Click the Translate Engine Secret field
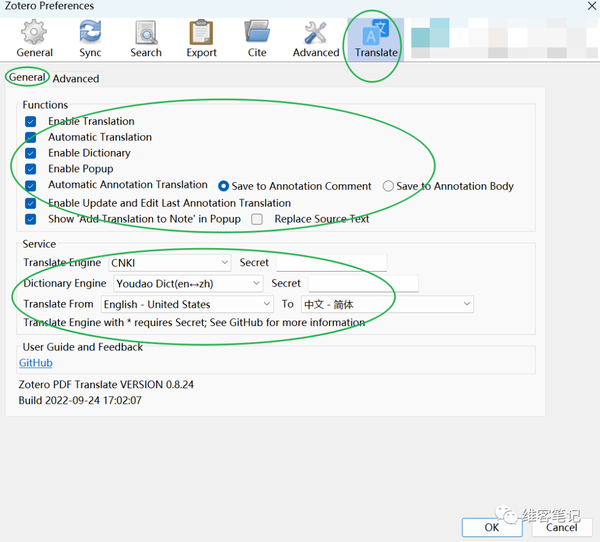The height and width of the screenshot is (542, 600). point(331,263)
